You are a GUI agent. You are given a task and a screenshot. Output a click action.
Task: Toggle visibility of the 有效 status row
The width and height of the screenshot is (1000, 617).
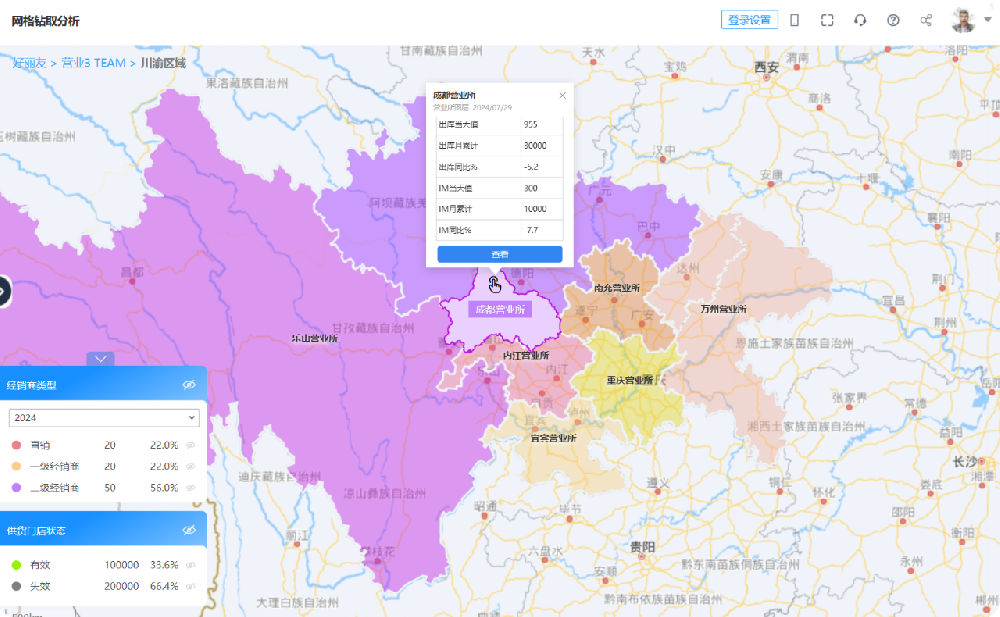pyautogui.click(x=190, y=565)
